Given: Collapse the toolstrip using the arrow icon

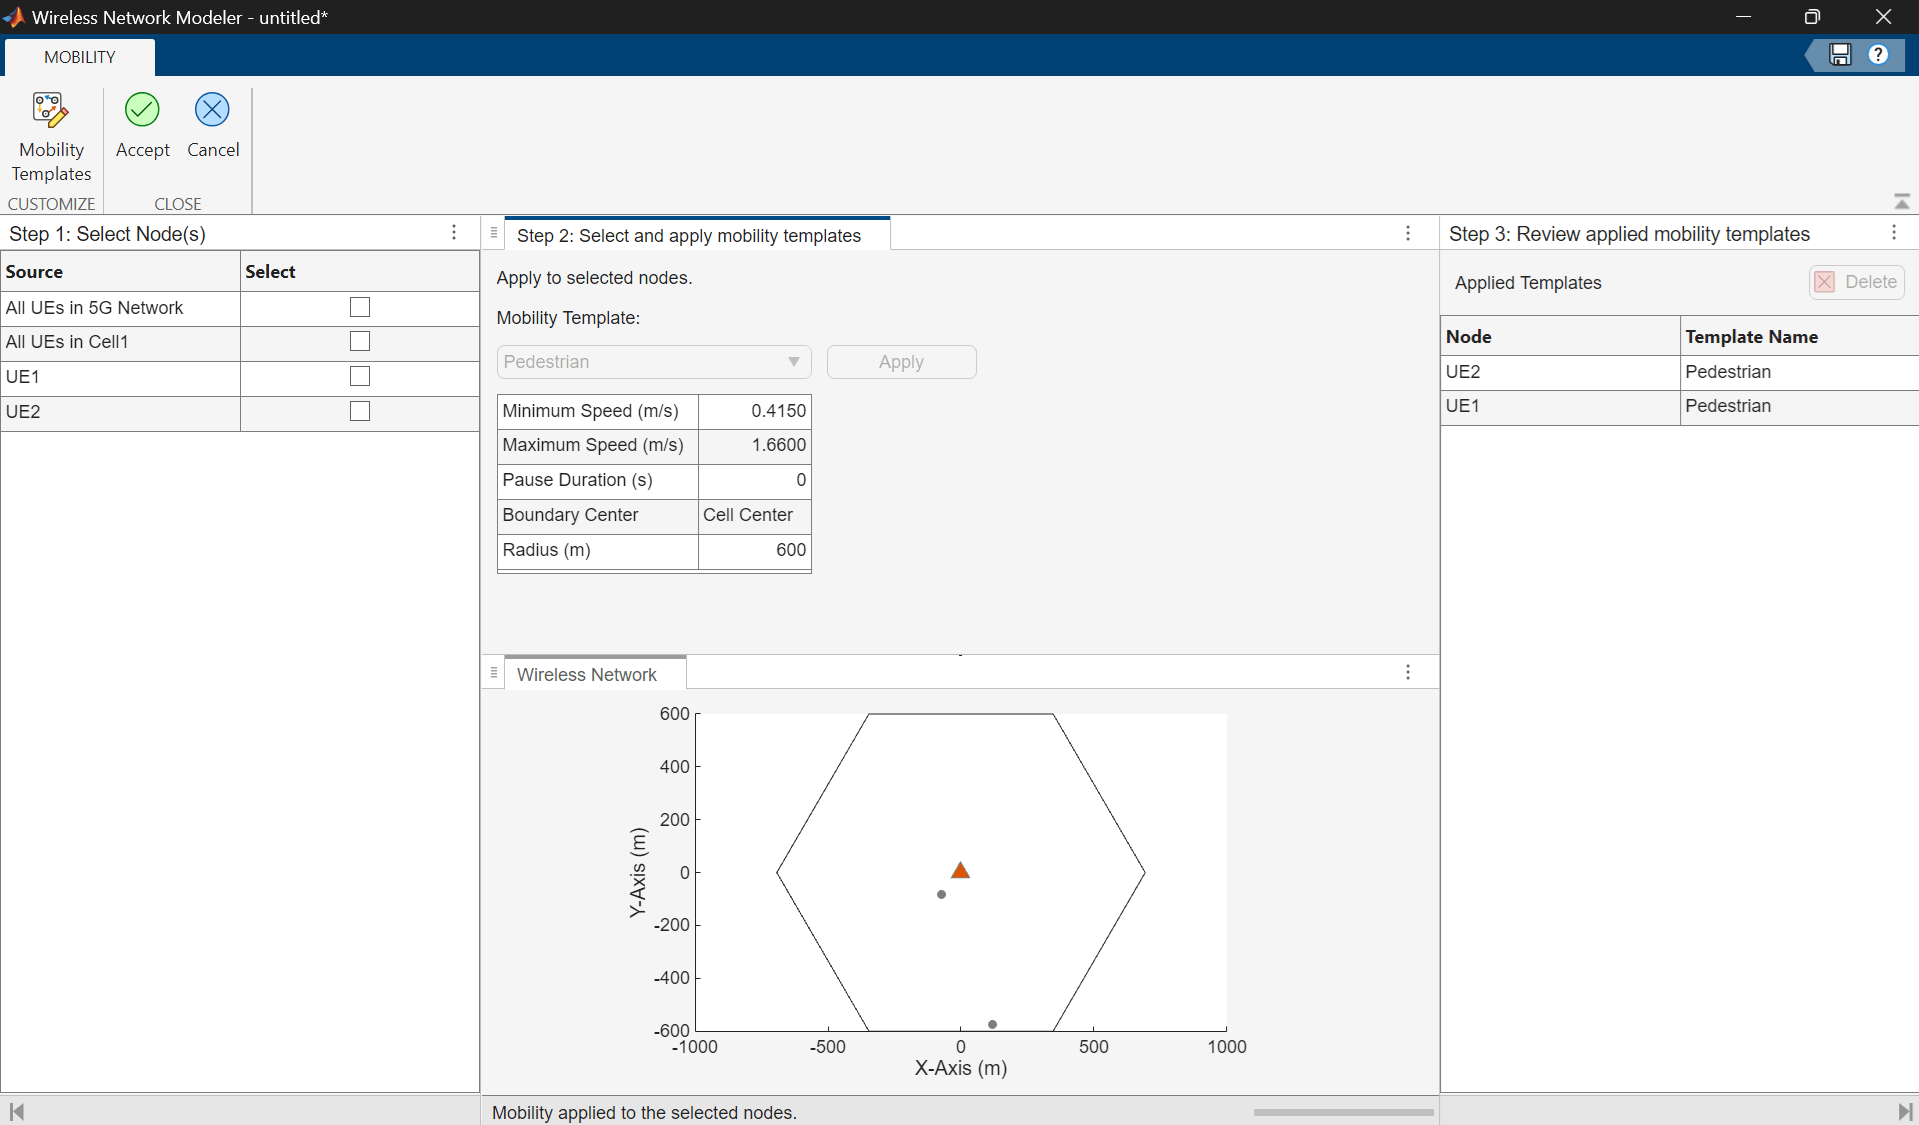Looking at the screenshot, I should [x=1901, y=202].
